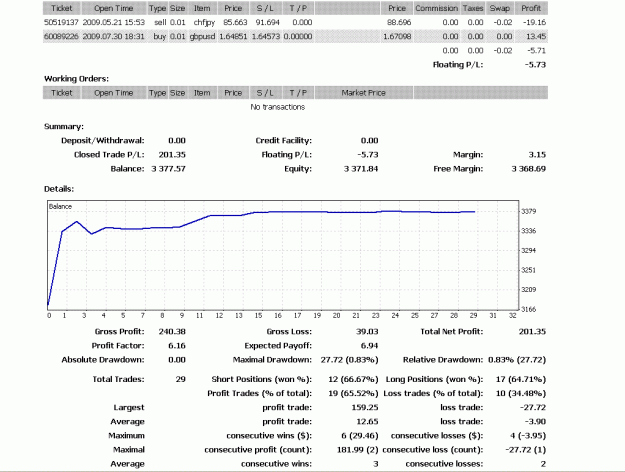Click the 3166 chart axis label
Image resolution: width=625 pixels, height=472 pixels.
click(529, 309)
